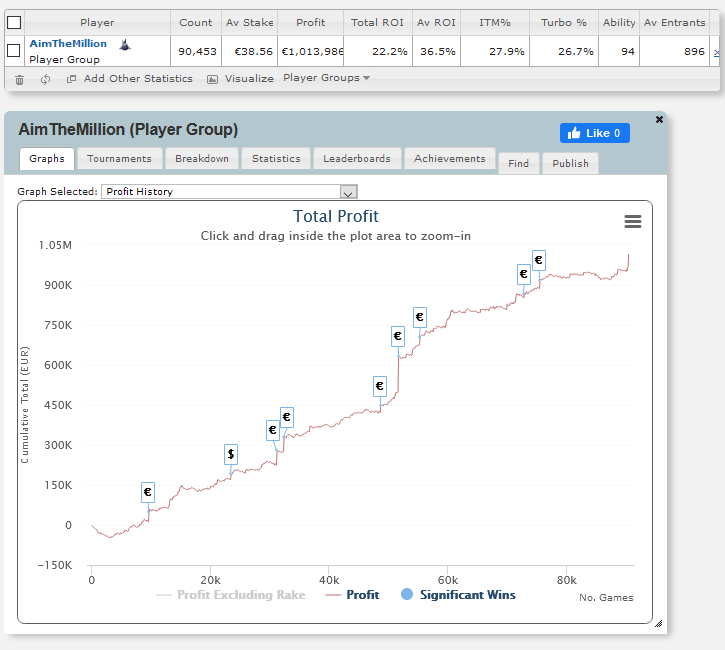Toggle Significant Wins legend series

[458, 595]
